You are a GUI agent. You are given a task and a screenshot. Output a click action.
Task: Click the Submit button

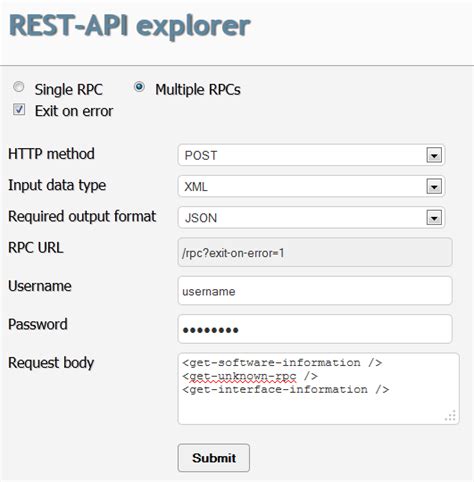214,458
